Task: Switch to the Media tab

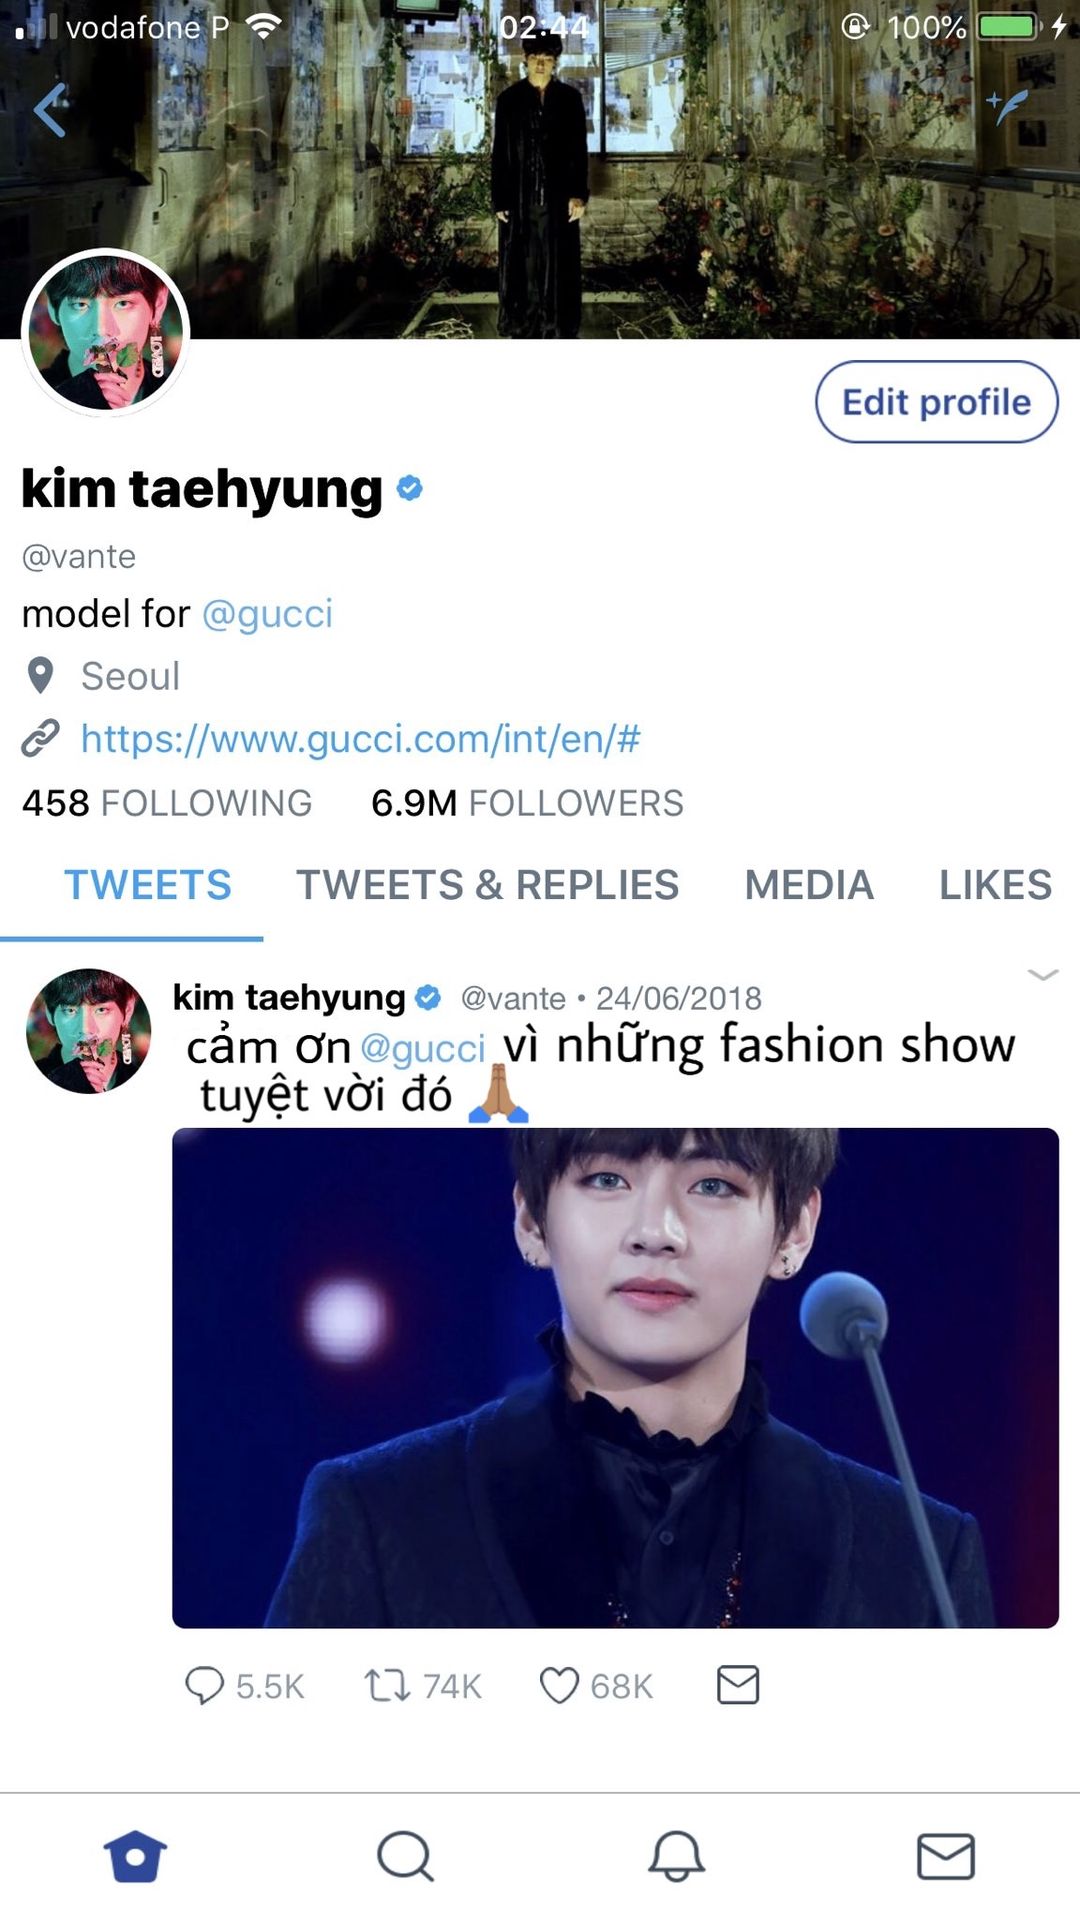Action: [x=809, y=885]
